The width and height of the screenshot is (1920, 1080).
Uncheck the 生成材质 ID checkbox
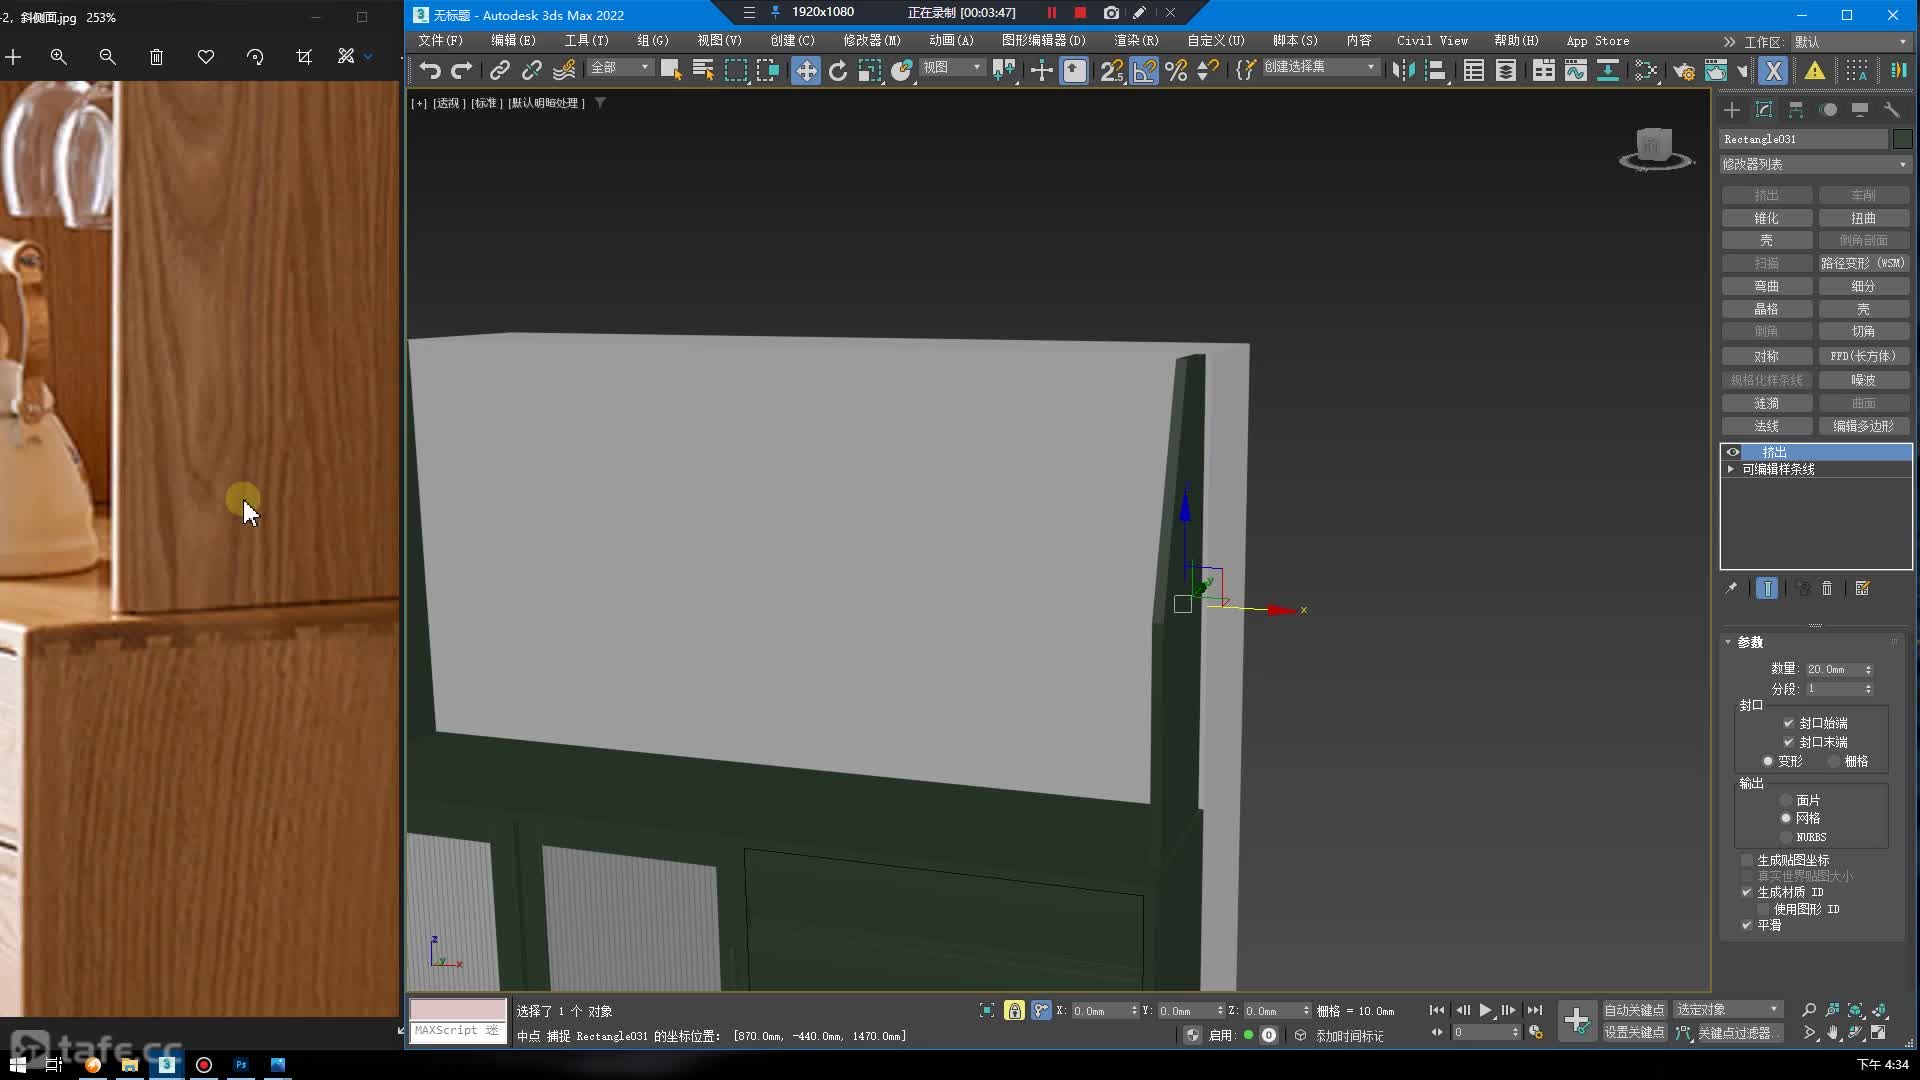tap(1747, 892)
